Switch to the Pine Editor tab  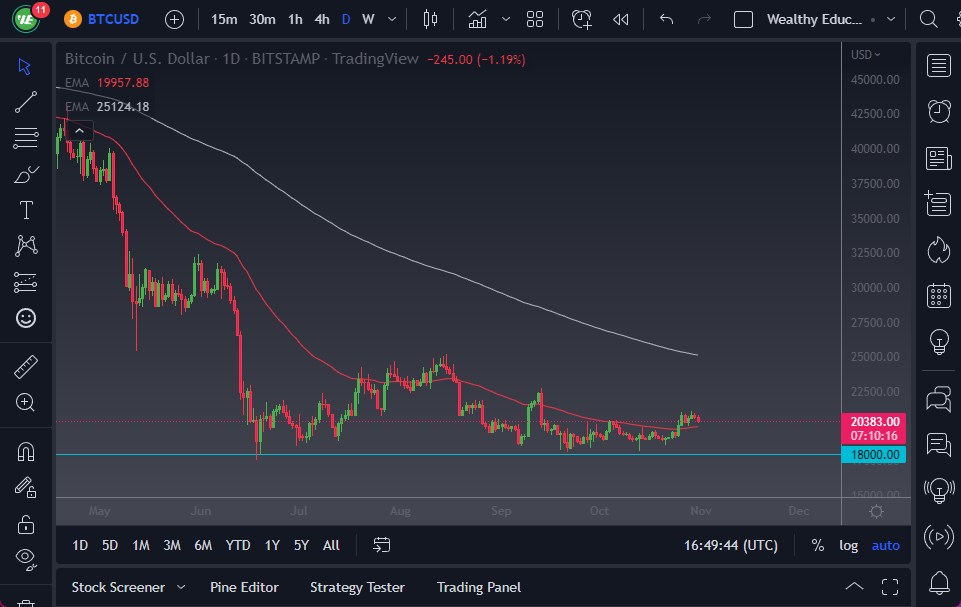244,587
